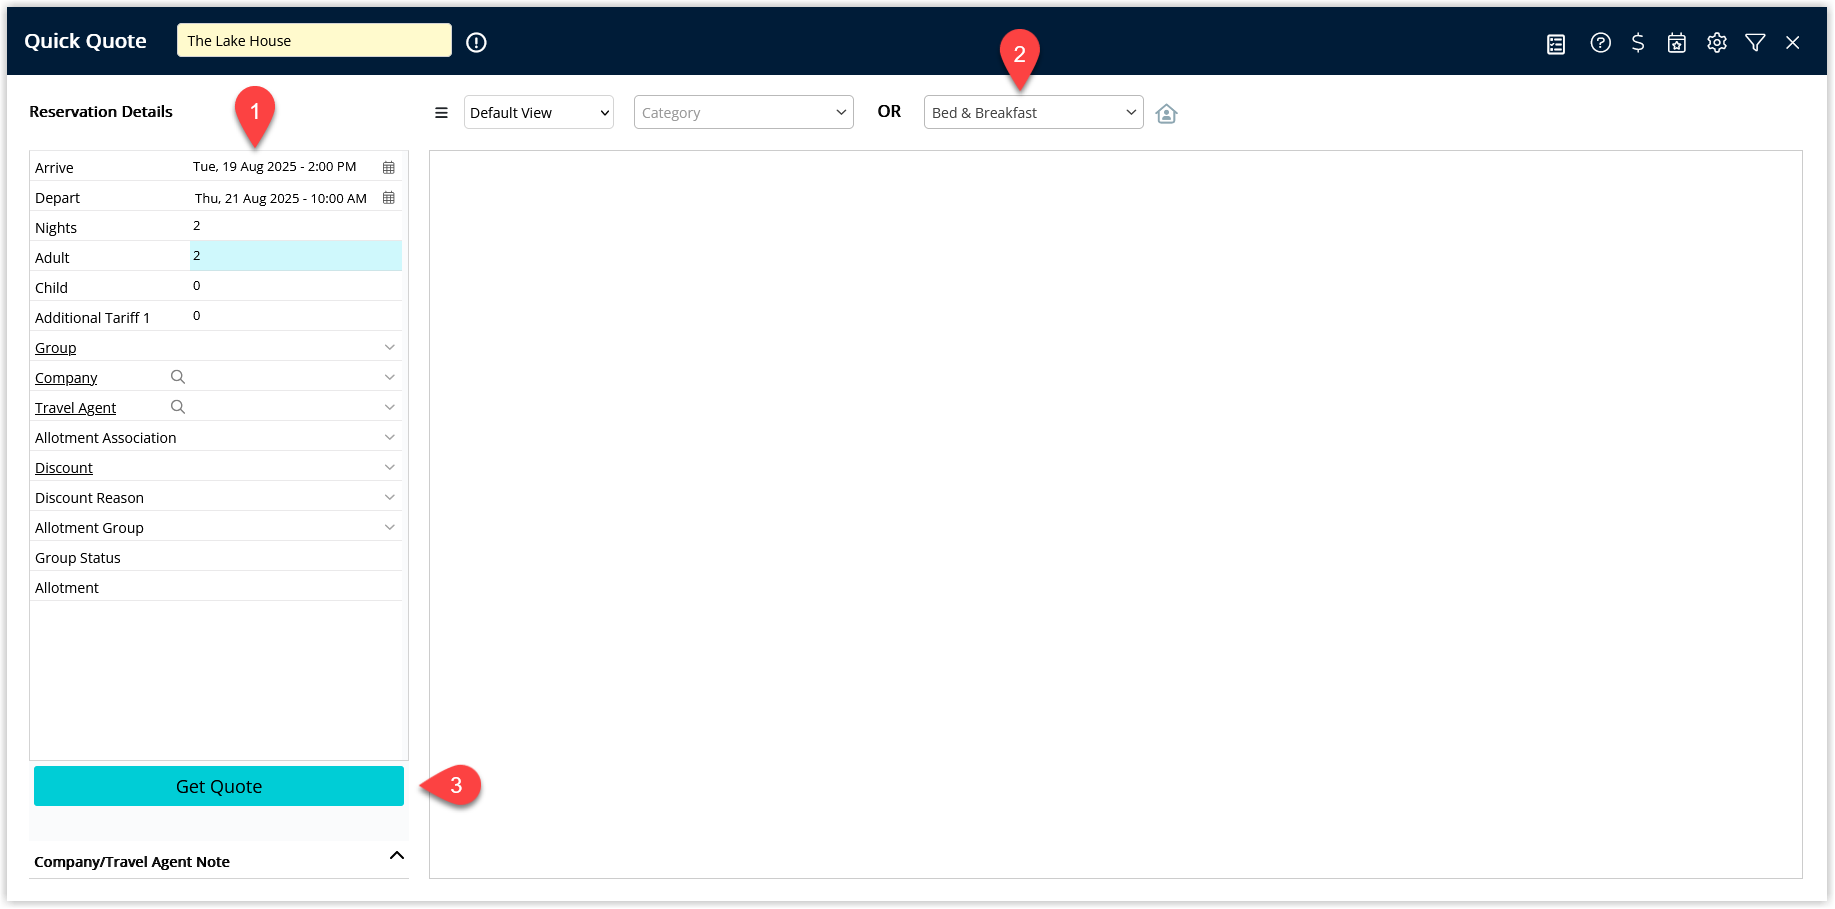1835x909 pixels.
Task: Click the Get Quote button
Action: pyautogui.click(x=219, y=786)
